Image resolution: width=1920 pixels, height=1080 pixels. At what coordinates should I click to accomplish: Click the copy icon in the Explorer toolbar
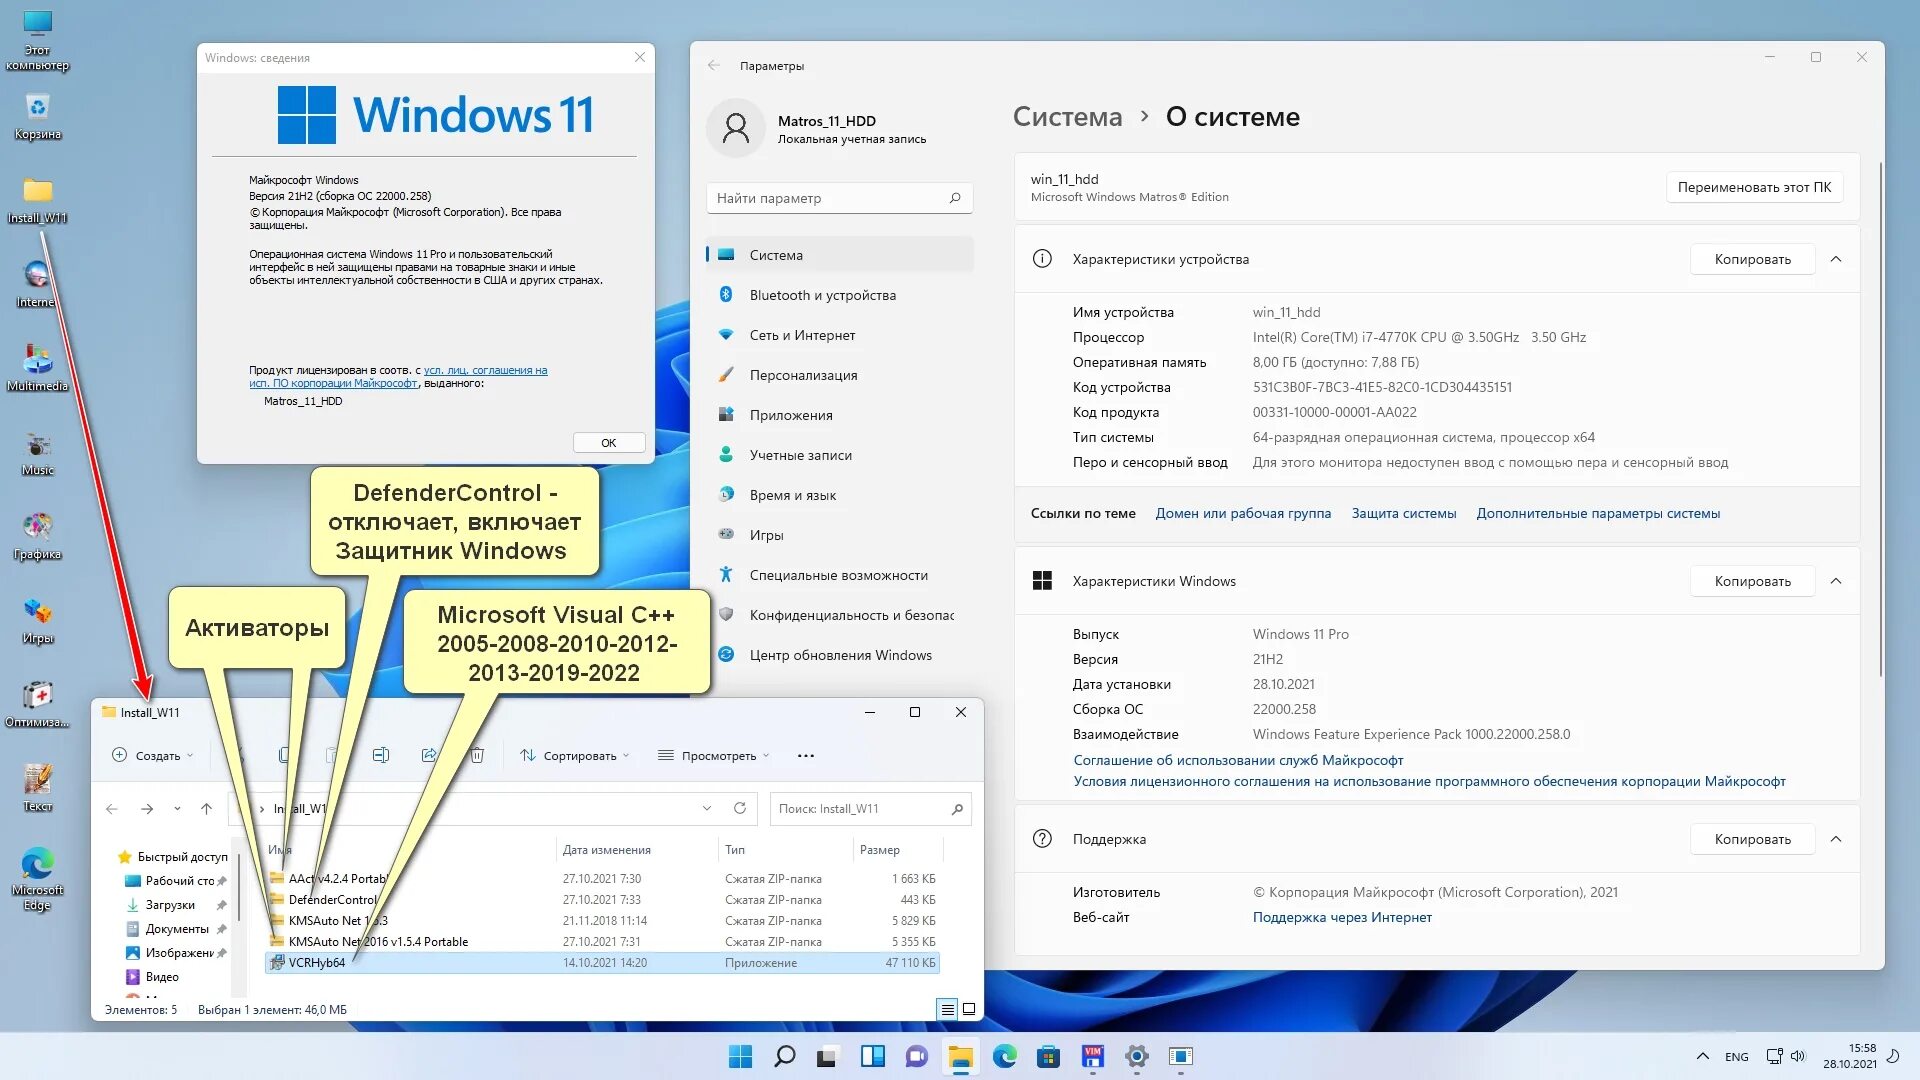281,756
